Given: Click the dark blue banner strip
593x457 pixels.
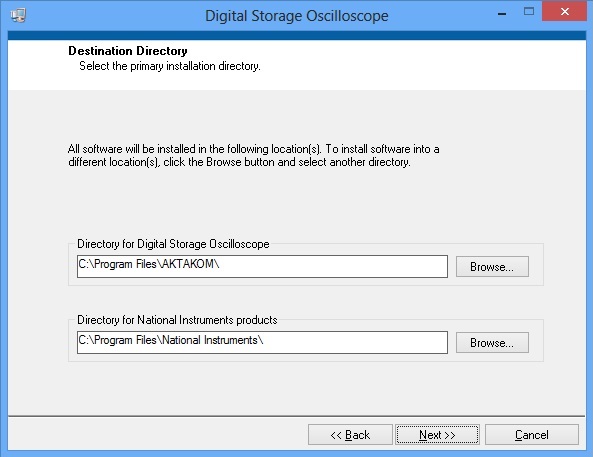Looking at the screenshot, I should click(296, 36).
